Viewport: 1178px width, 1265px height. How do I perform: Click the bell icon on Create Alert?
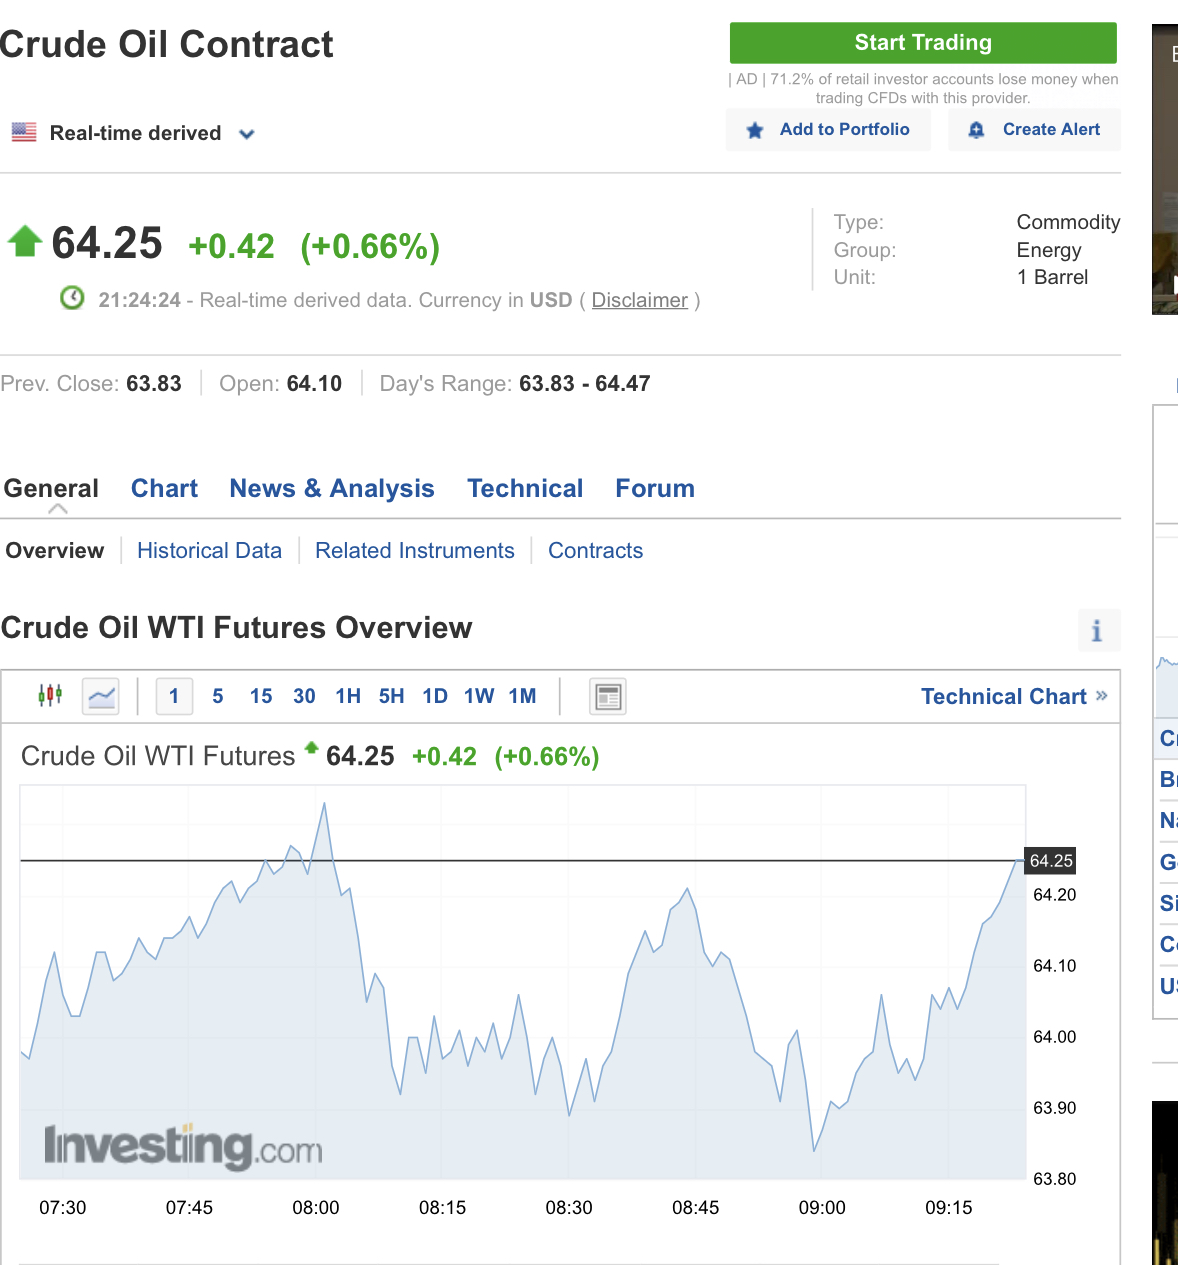click(x=977, y=130)
